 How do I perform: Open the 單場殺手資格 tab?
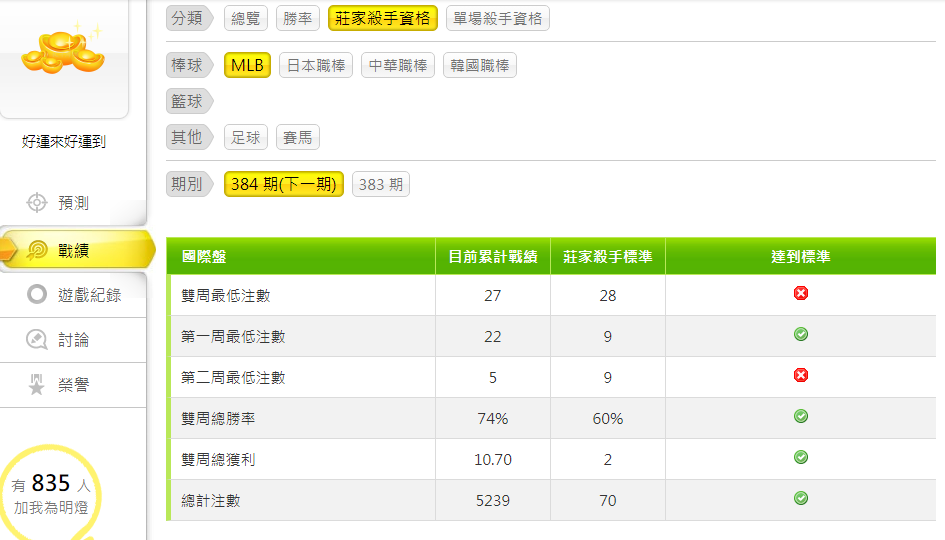498,18
